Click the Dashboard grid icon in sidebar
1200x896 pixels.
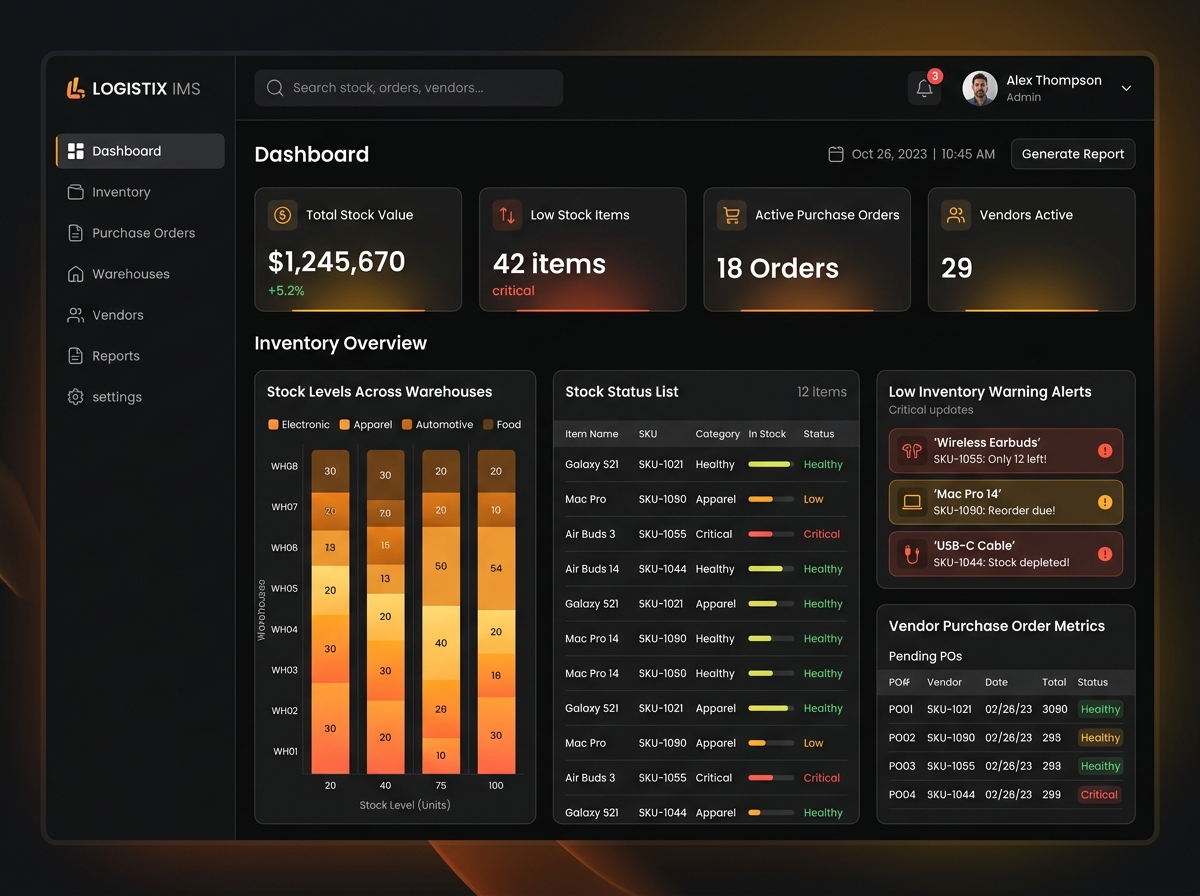pos(75,151)
